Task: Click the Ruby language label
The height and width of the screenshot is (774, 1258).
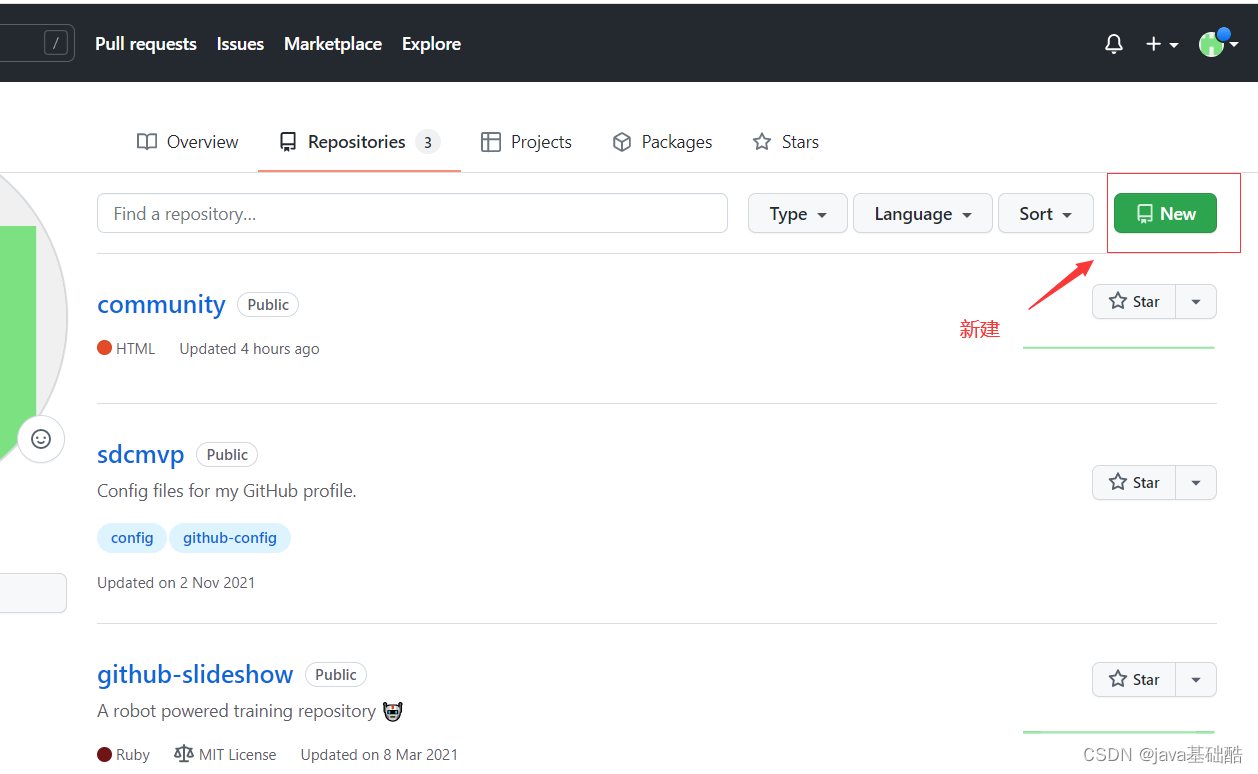Action: (124, 755)
